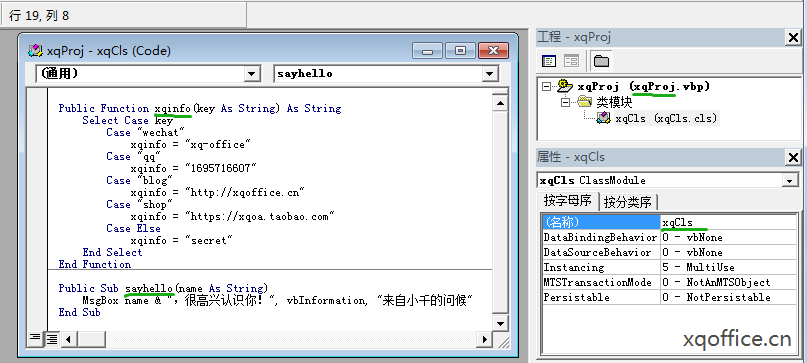This screenshot has width=807, height=363.
Task: Close the 属性 - xqCls panel
Action: pyautogui.click(x=793, y=158)
